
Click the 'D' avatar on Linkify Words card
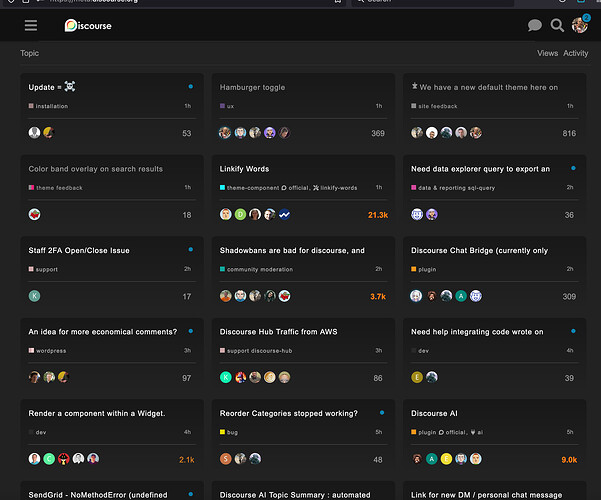pos(240,214)
